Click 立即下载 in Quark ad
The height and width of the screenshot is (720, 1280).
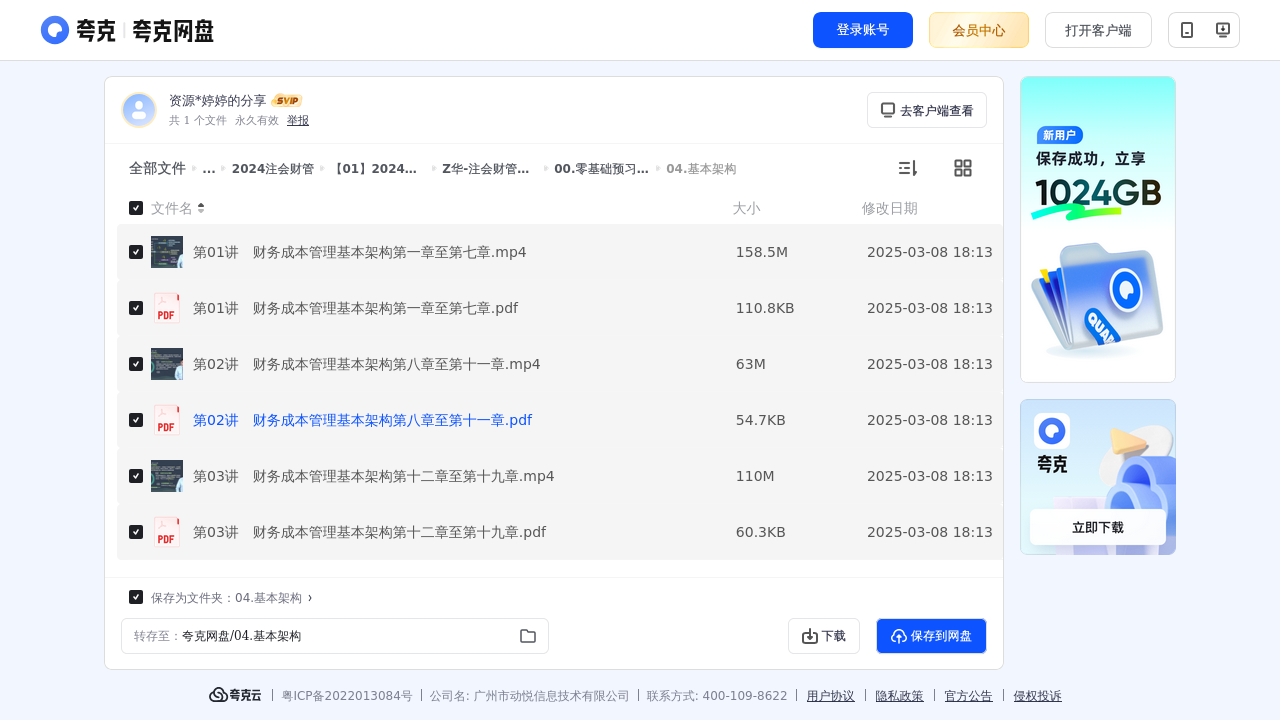(1098, 527)
